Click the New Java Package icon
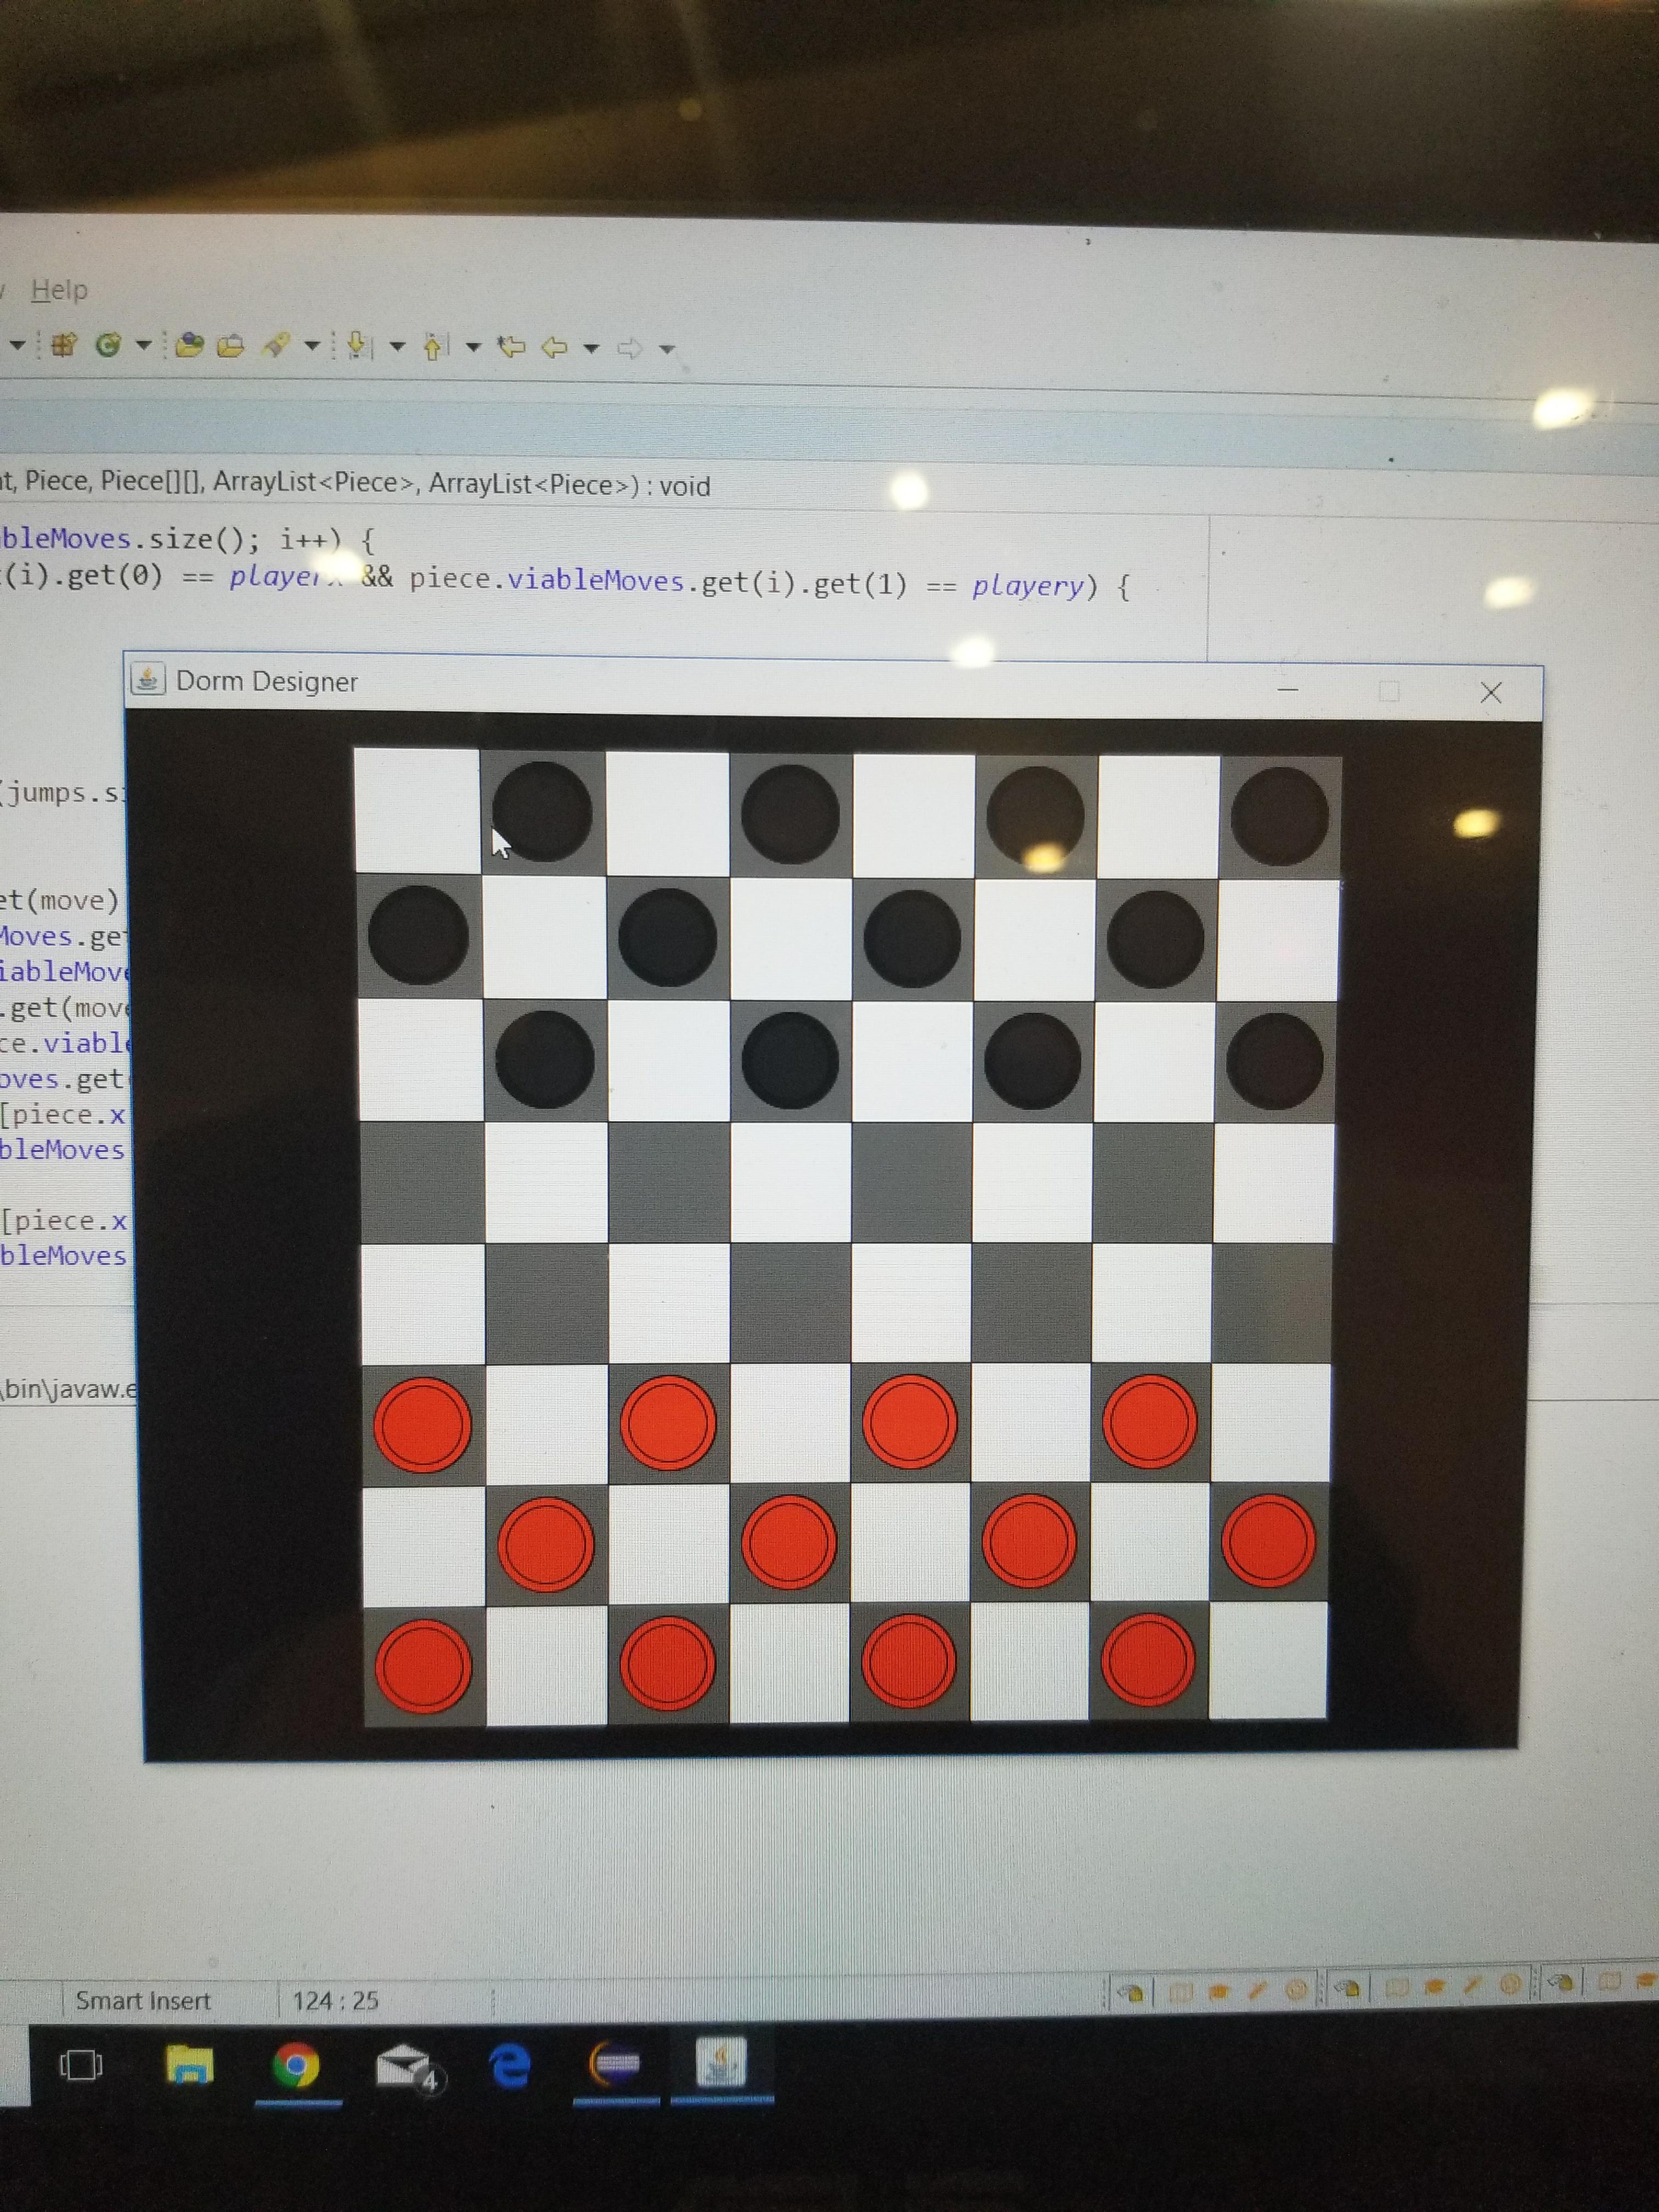Image resolution: width=1659 pixels, height=2212 pixels. [x=64, y=346]
